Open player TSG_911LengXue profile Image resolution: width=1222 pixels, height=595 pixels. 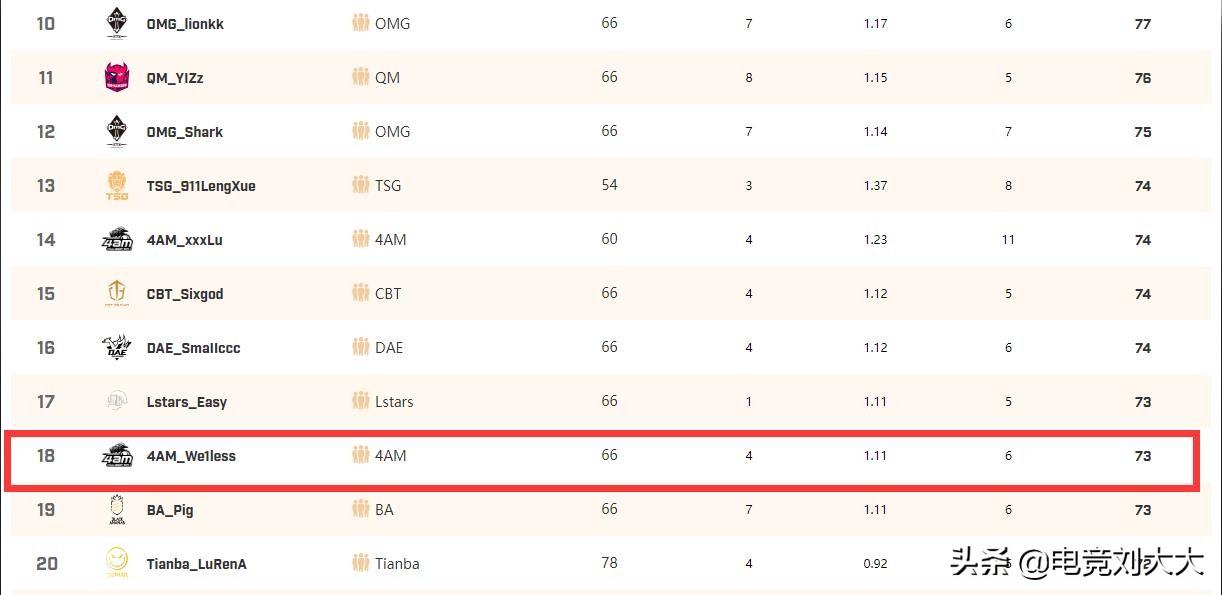point(201,186)
